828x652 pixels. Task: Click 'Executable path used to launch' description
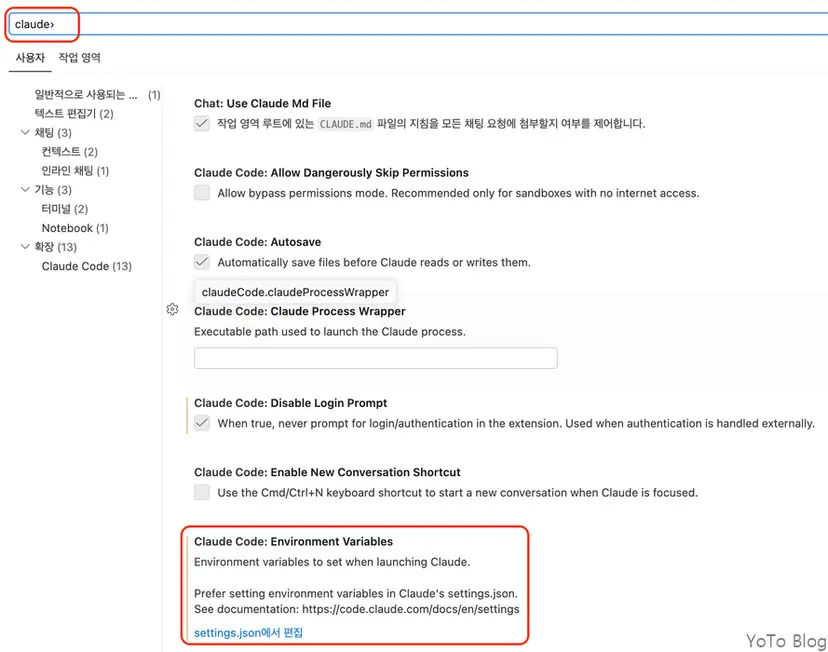(x=330, y=332)
